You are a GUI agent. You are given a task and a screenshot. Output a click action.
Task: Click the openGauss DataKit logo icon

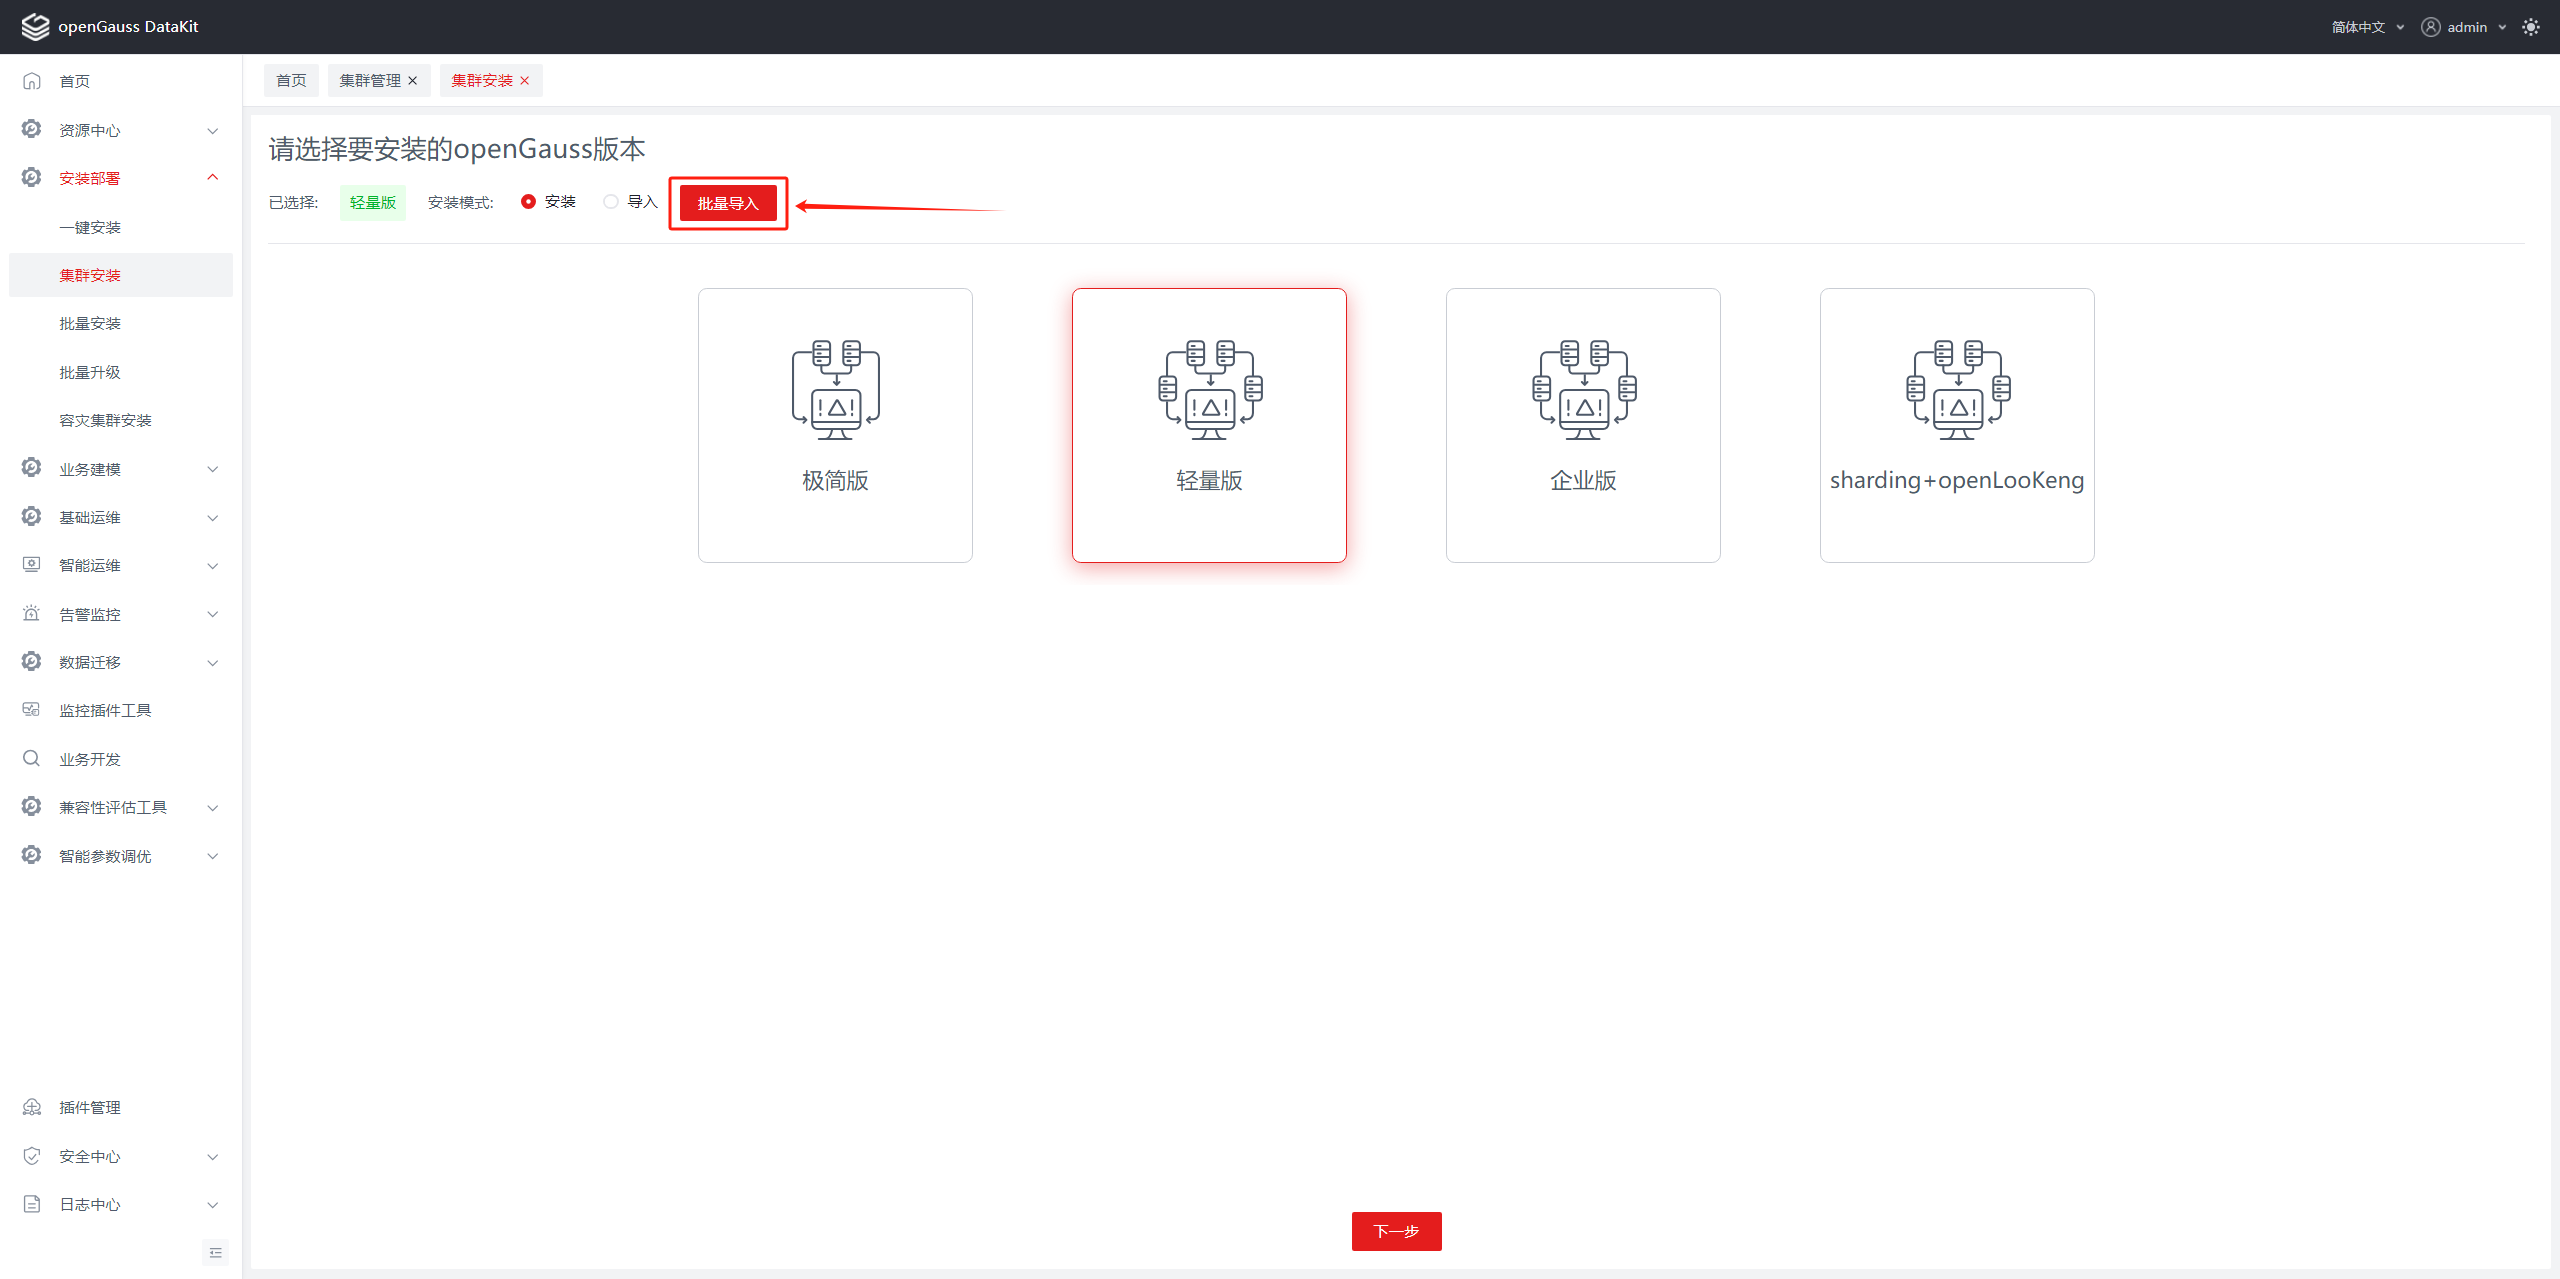[35, 27]
